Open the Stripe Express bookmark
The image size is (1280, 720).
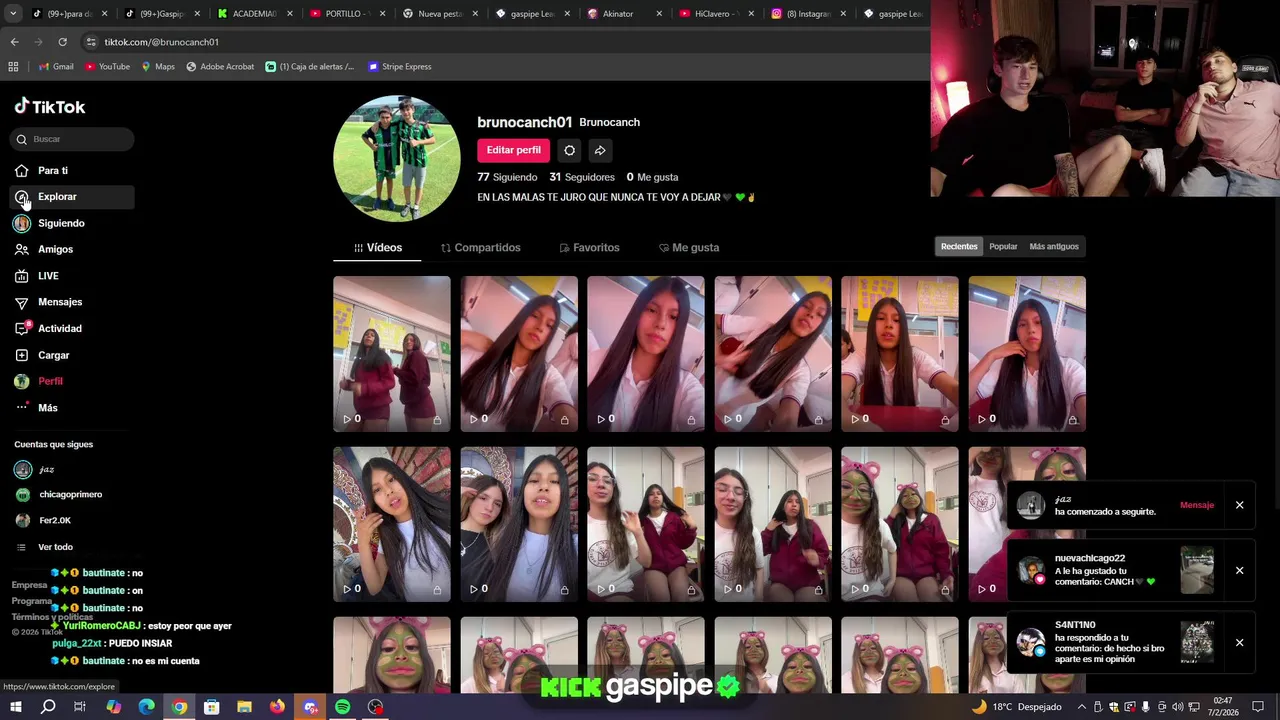(x=399, y=67)
